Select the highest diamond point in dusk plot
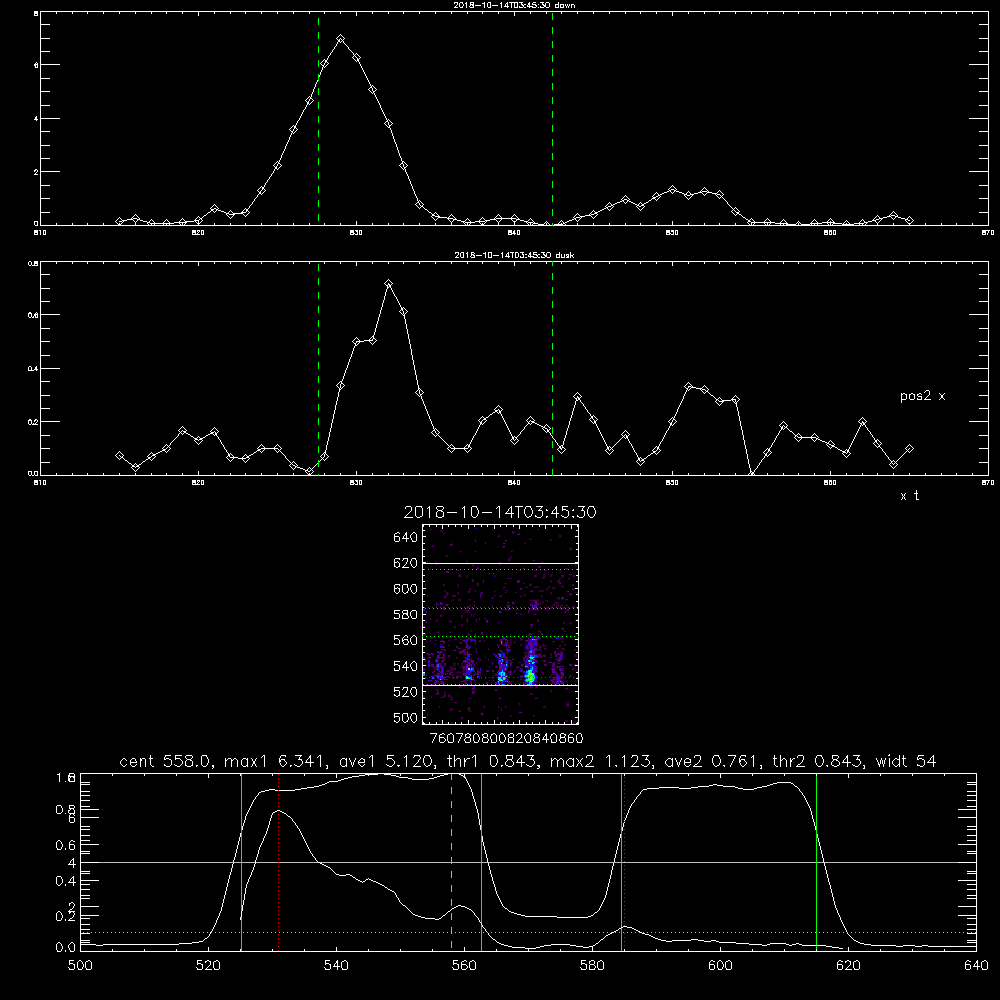The height and width of the screenshot is (1000, 1000). 388,283
